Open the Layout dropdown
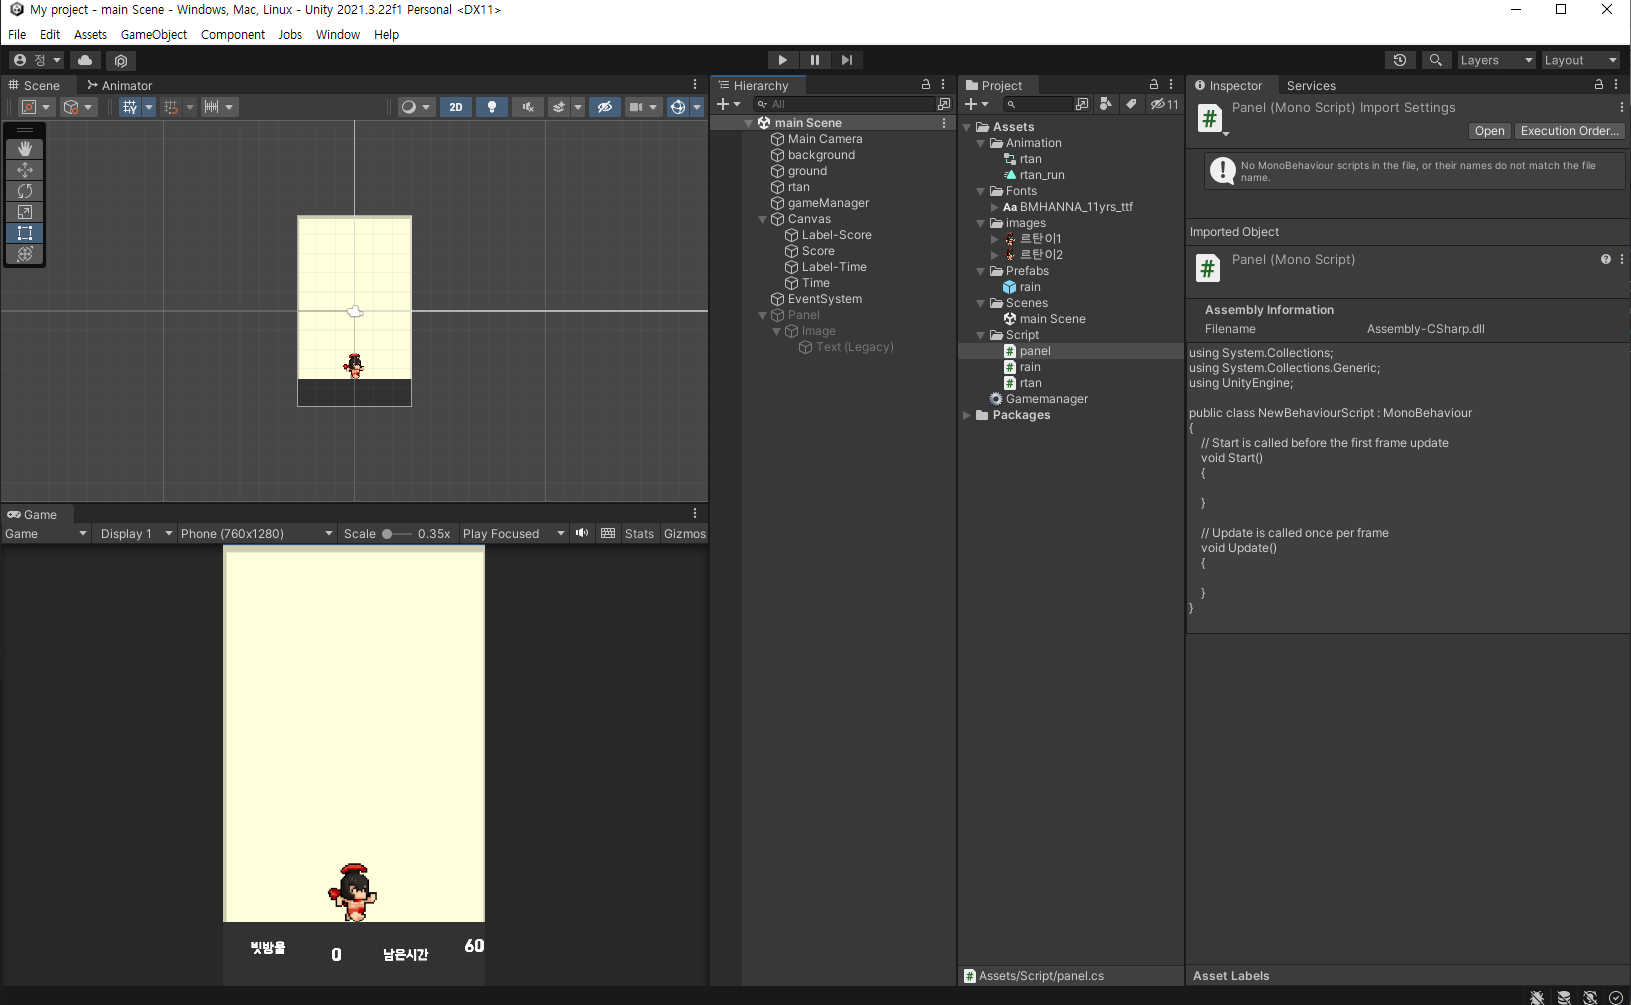This screenshot has width=1631, height=1005. coord(1580,60)
